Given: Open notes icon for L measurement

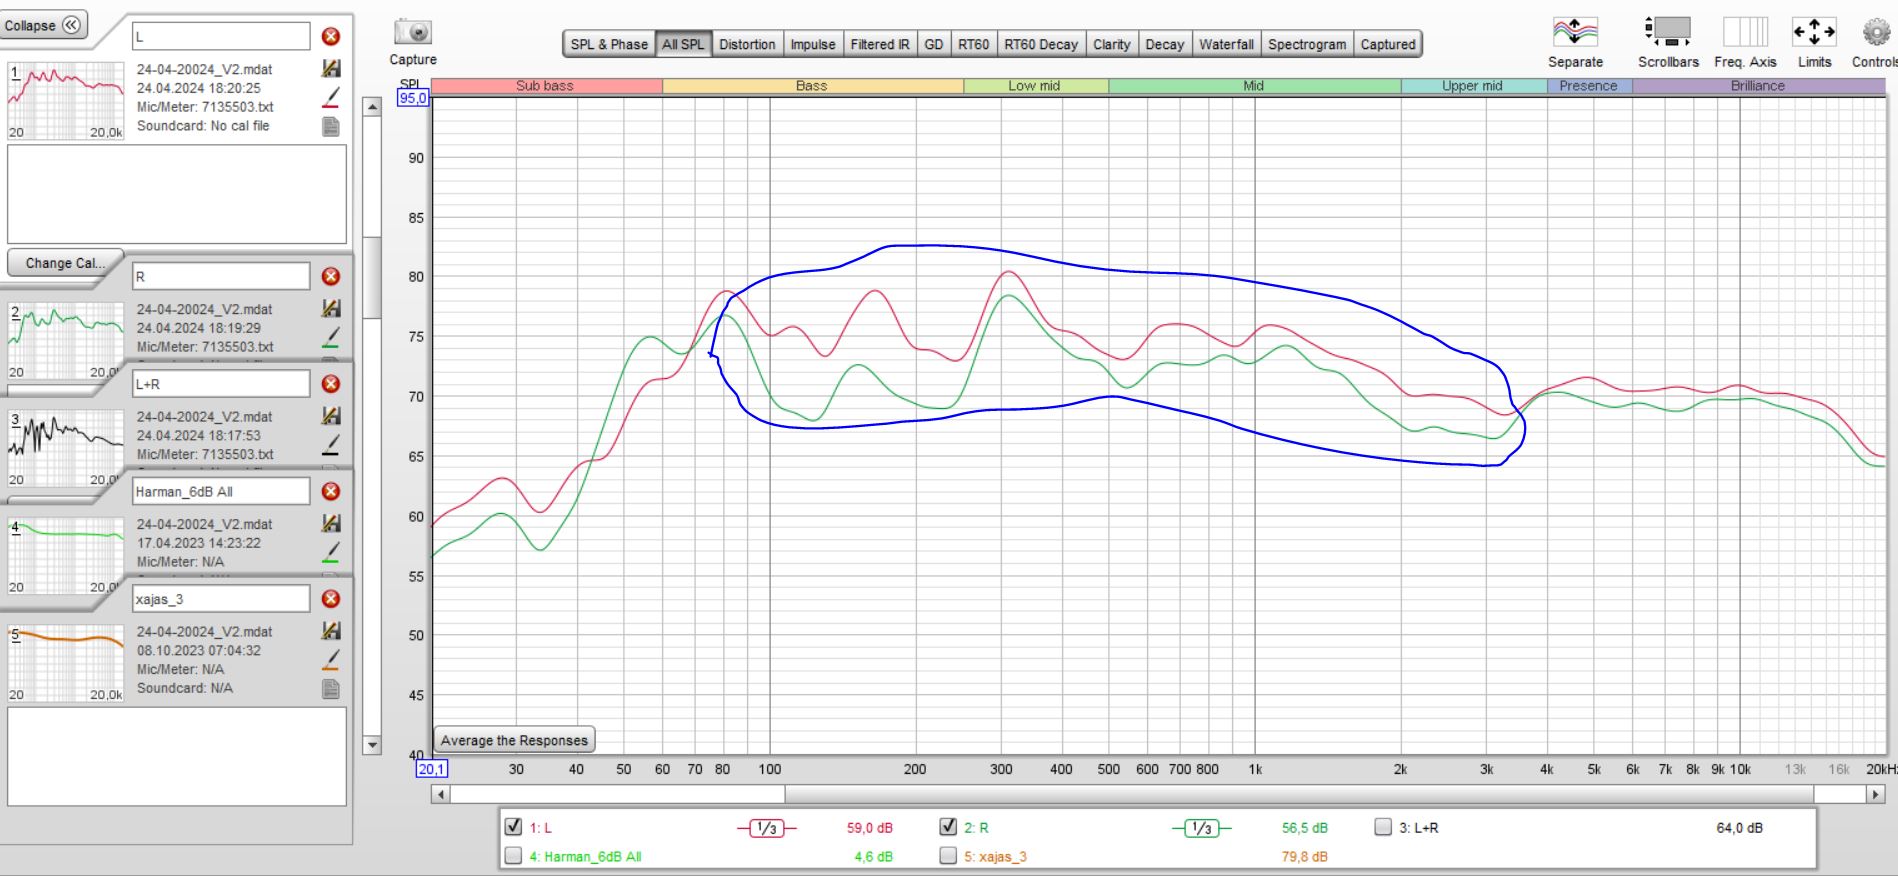Looking at the screenshot, I should pos(331,127).
